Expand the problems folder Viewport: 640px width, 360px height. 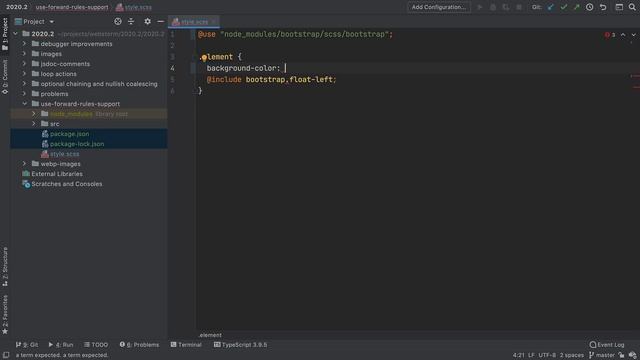click(24, 93)
